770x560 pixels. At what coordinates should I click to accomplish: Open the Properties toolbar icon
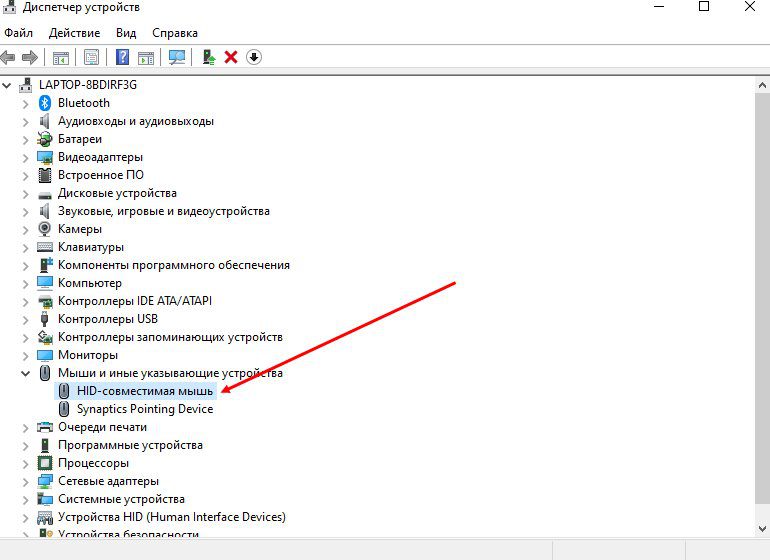91,57
